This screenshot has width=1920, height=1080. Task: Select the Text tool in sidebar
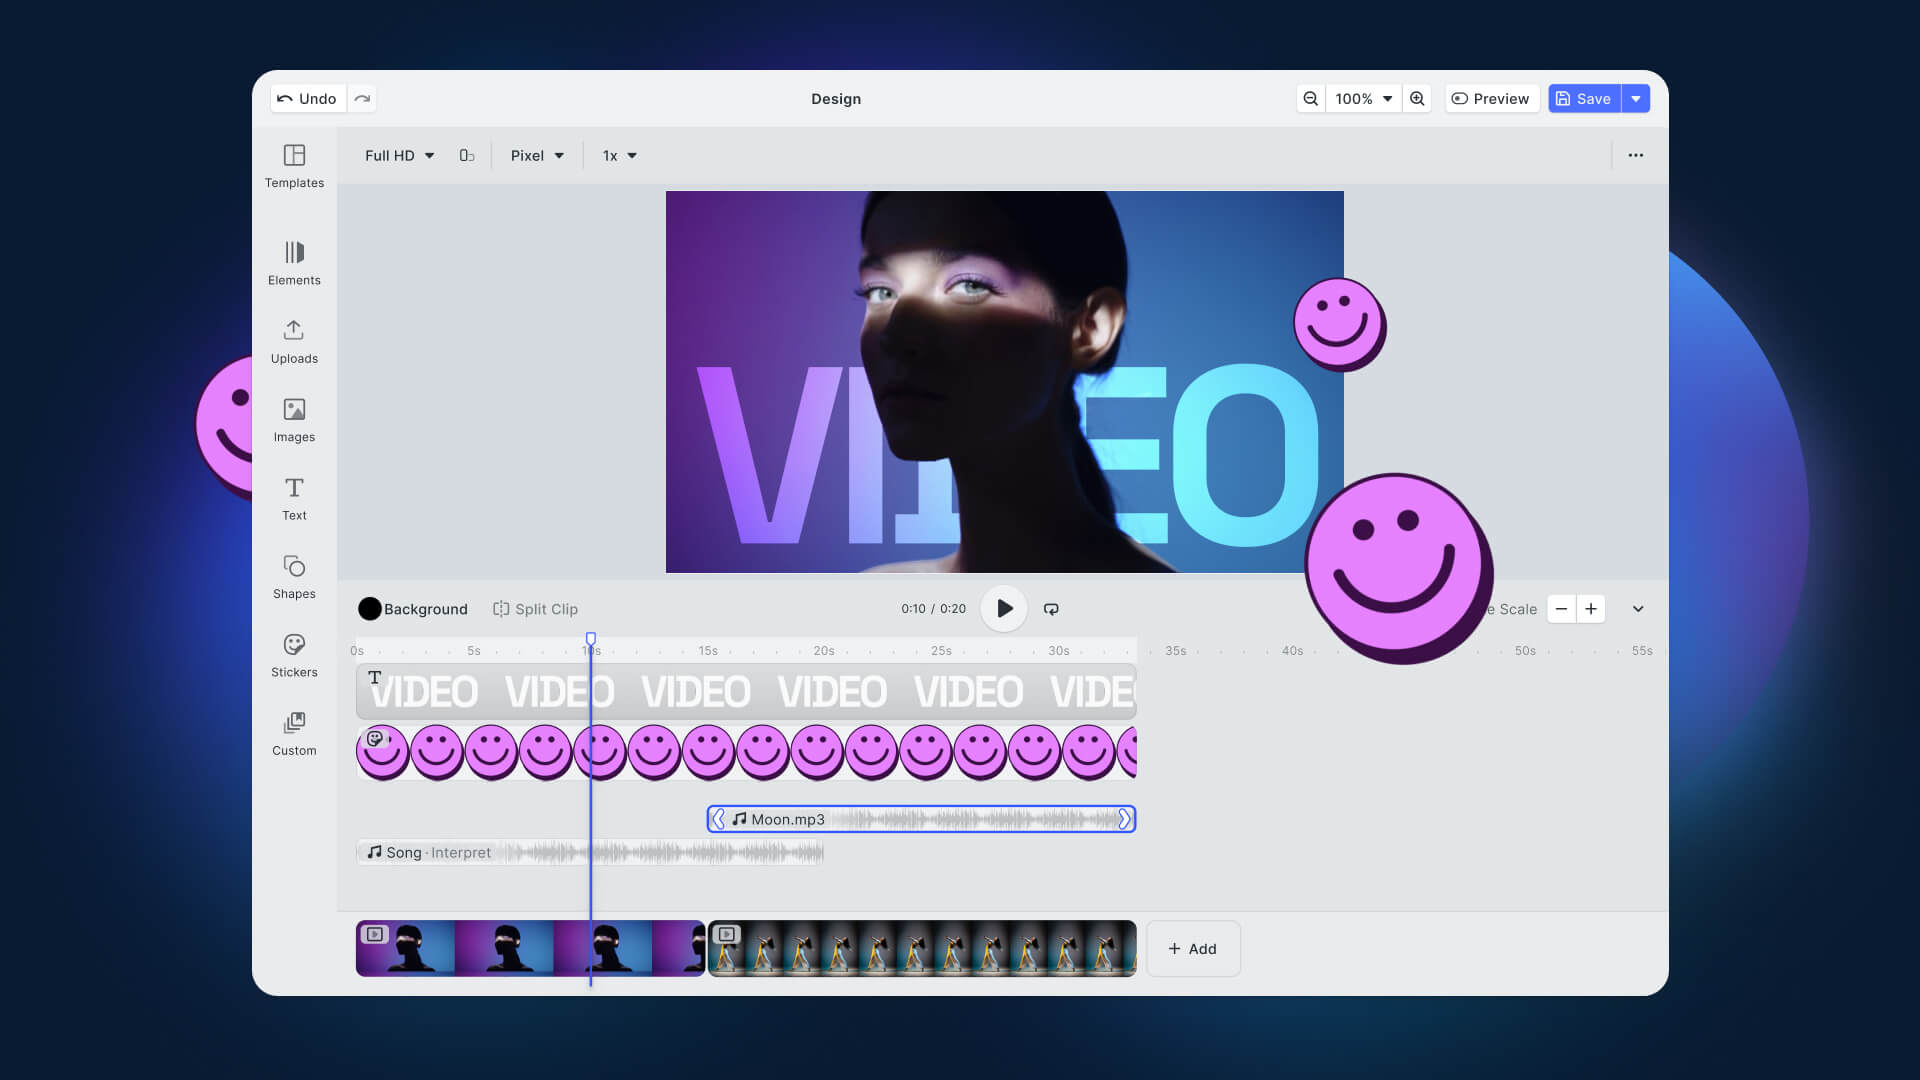pos(294,498)
